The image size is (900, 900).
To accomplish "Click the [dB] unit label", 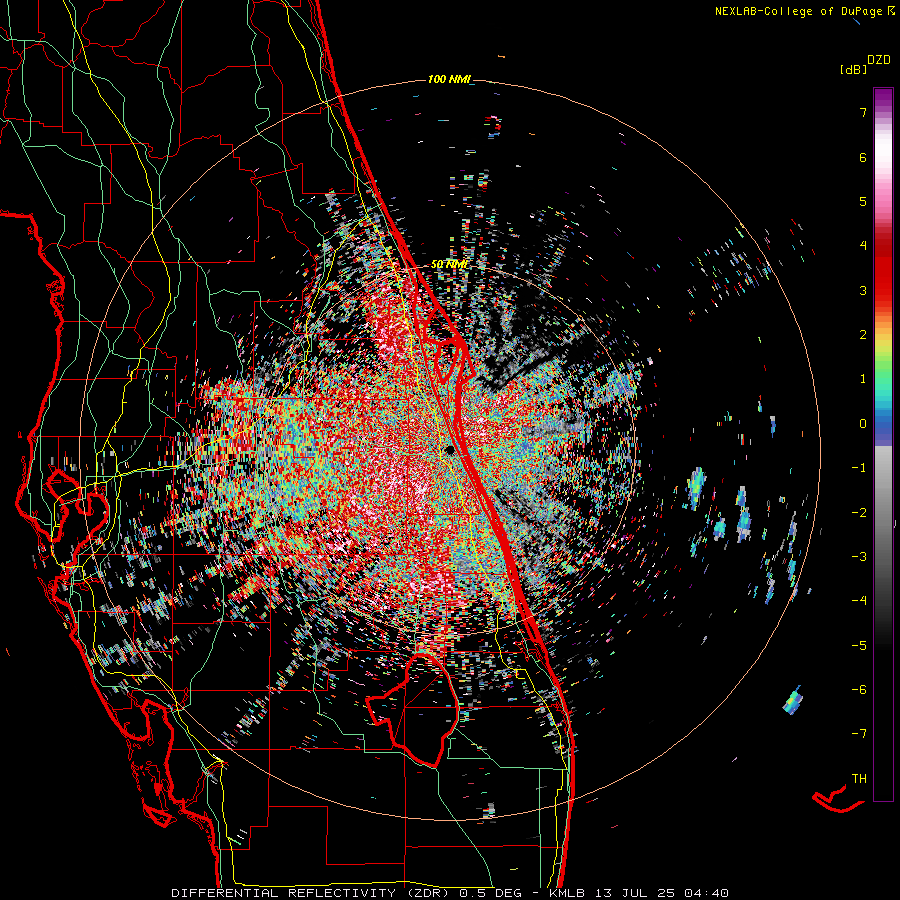I will pyautogui.click(x=854, y=69).
